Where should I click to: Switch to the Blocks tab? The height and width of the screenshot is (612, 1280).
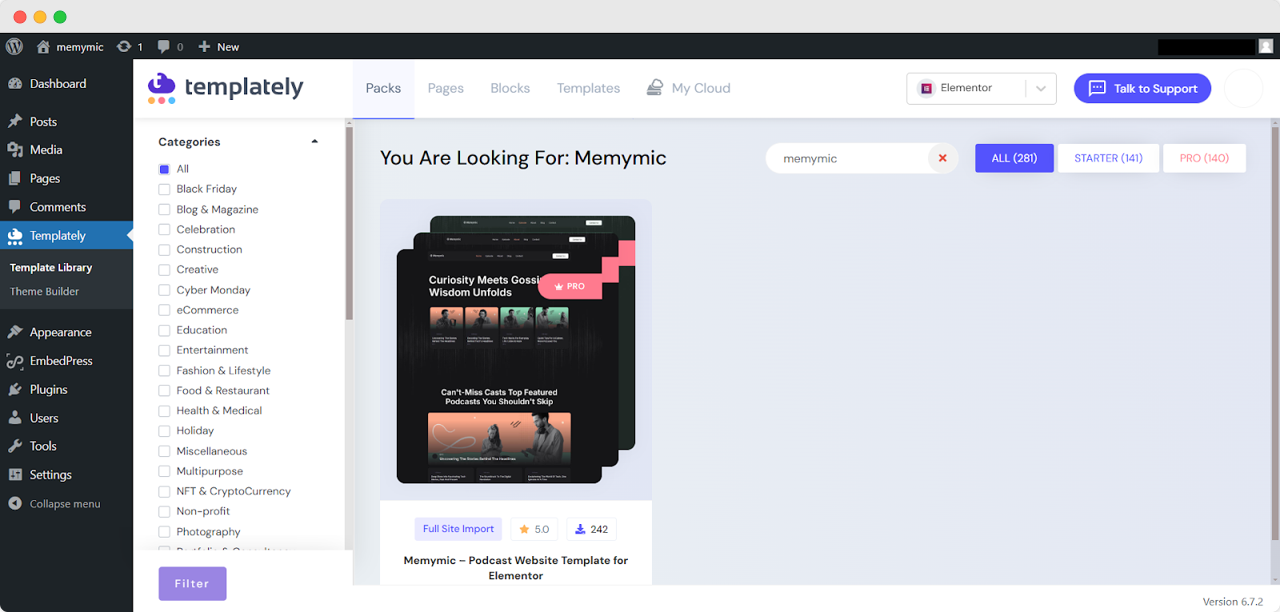point(510,88)
